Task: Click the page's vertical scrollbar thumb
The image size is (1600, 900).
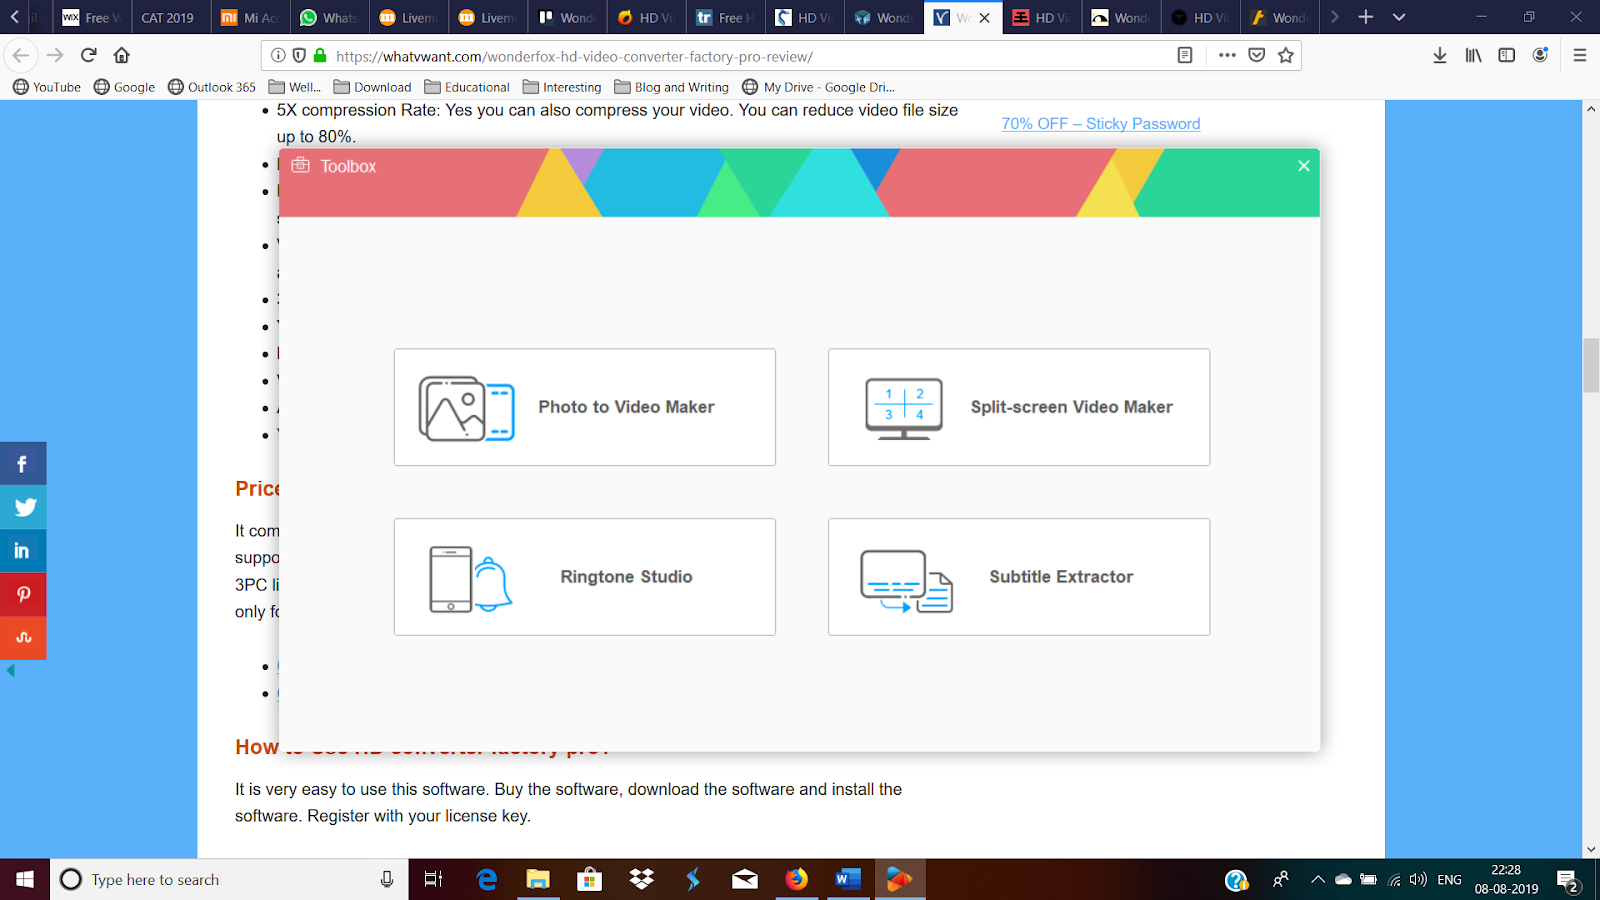Action: 1591,366
